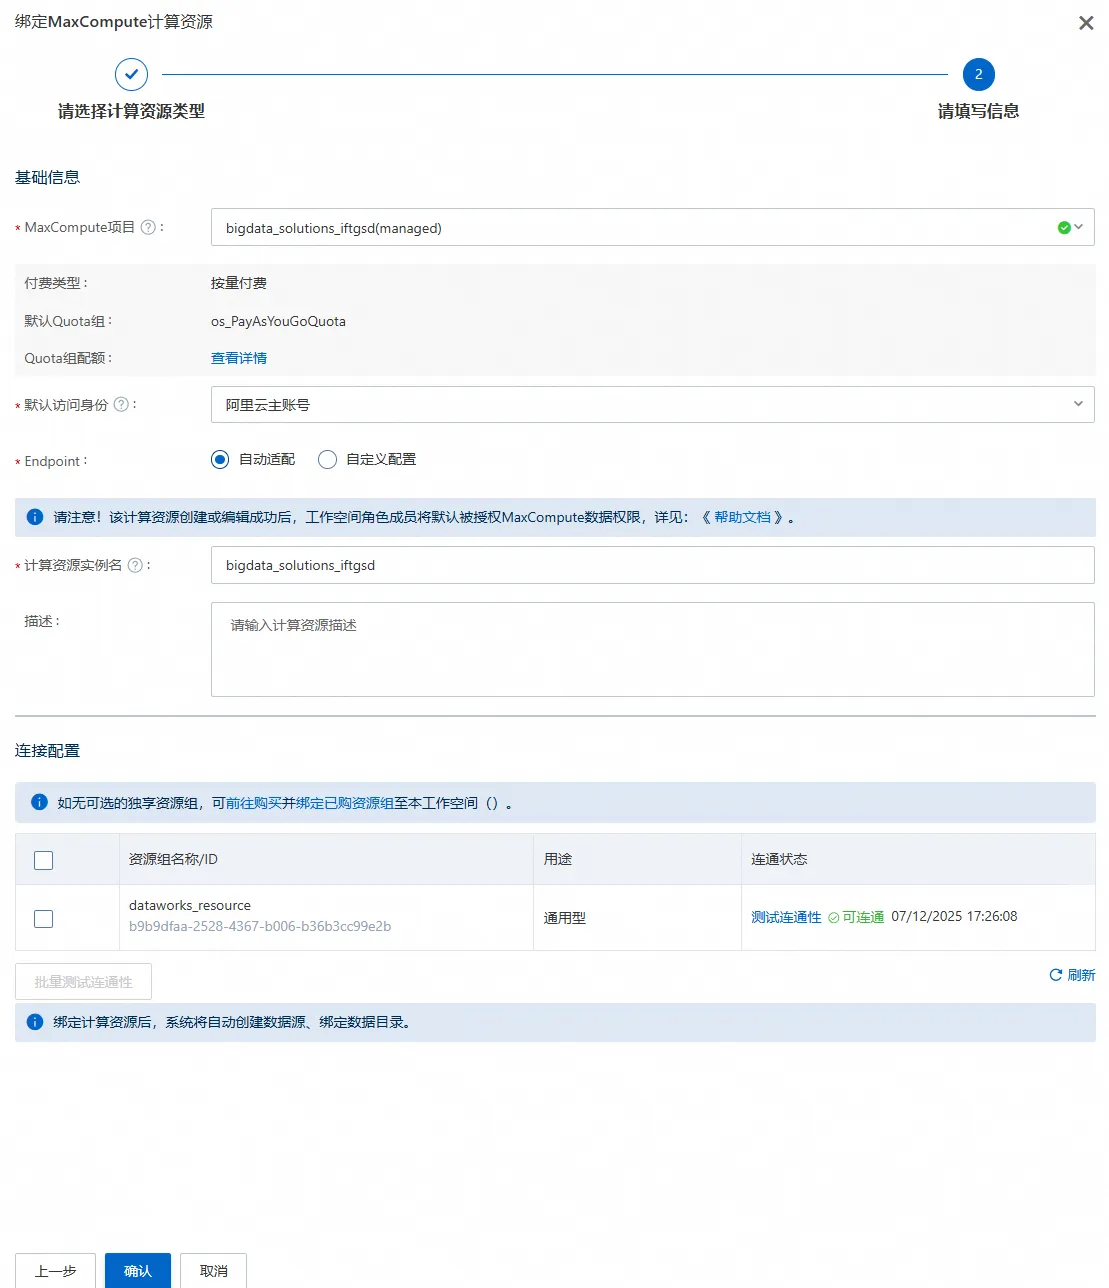Viewport: 1109px width, 1288px height.
Task: Click the info icon in 请注意 notice
Action: [35, 517]
